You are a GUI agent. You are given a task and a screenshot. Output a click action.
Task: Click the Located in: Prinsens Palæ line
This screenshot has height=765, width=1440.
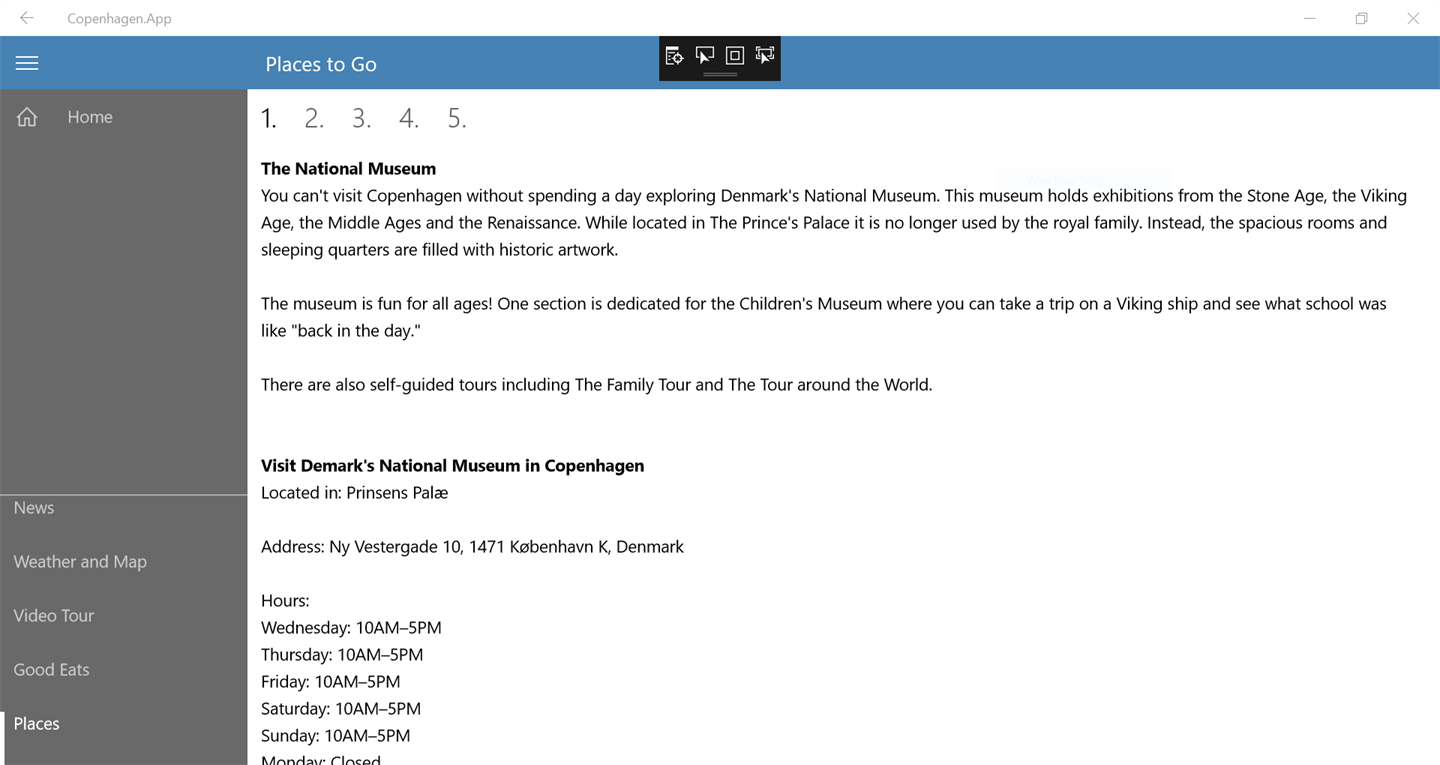(x=355, y=493)
